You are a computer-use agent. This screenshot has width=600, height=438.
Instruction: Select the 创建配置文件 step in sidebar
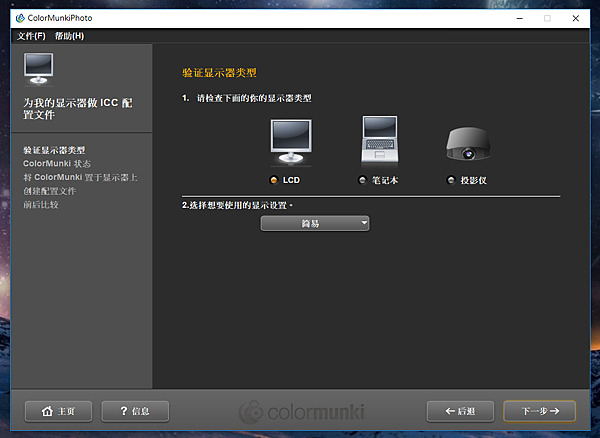click(49, 191)
